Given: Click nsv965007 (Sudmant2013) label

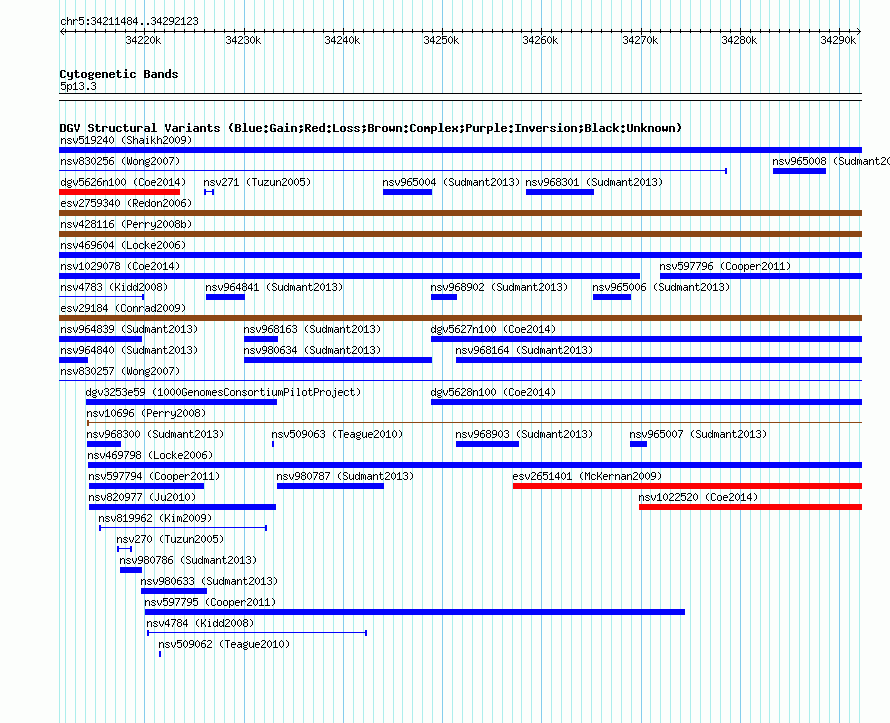Looking at the screenshot, I should point(698,434).
